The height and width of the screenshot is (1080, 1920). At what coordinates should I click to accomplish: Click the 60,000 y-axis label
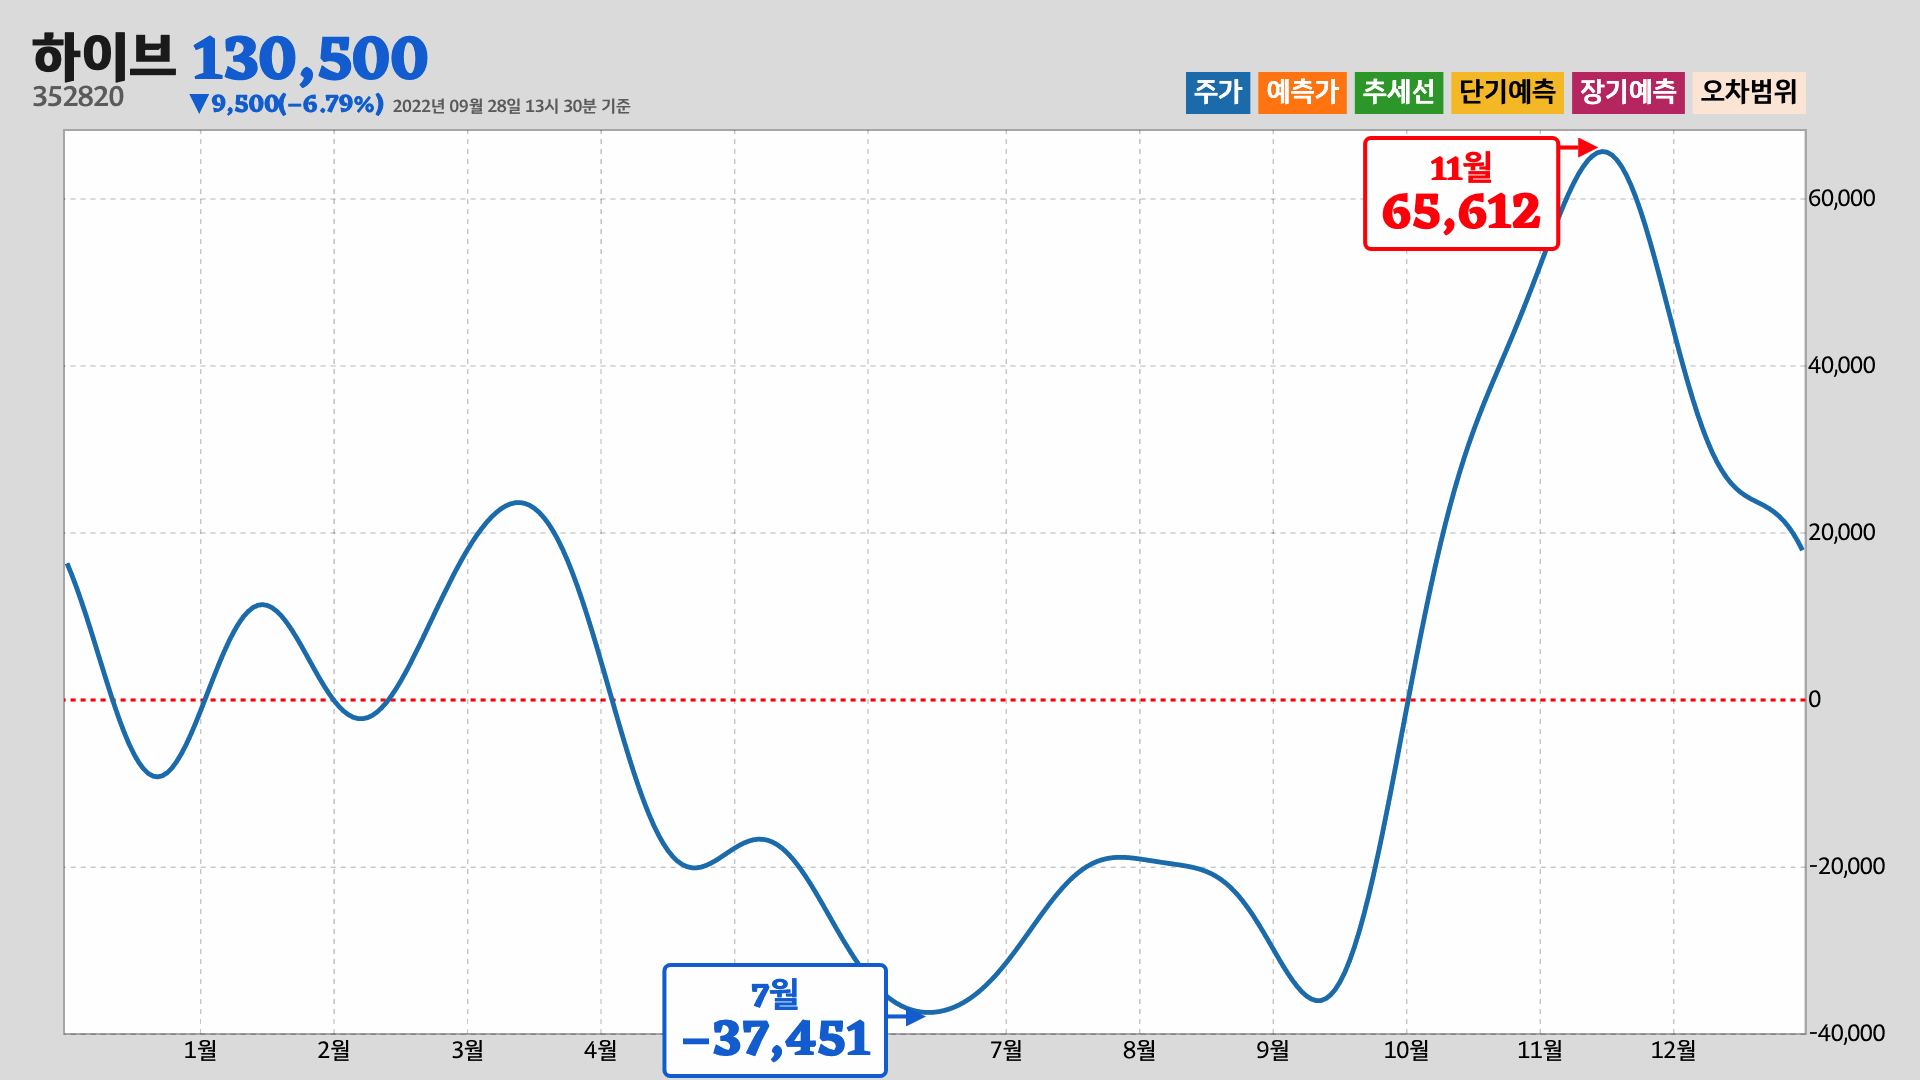click(x=1842, y=199)
